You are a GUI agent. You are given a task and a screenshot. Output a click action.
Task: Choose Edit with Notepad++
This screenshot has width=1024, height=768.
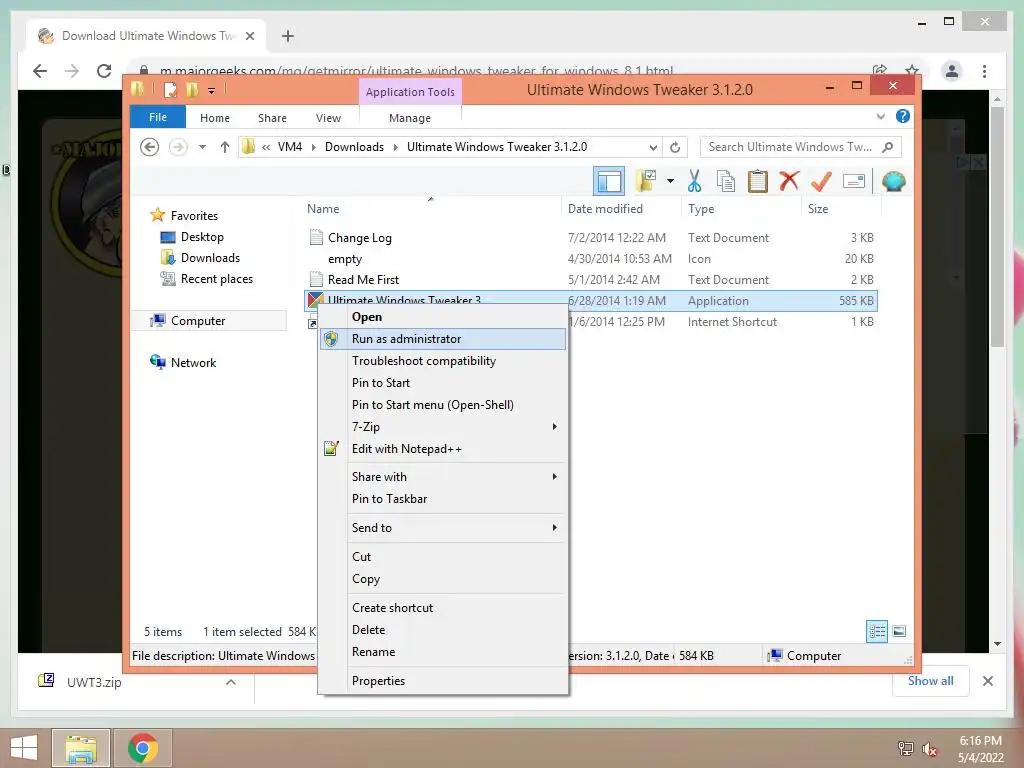click(x=443, y=449)
